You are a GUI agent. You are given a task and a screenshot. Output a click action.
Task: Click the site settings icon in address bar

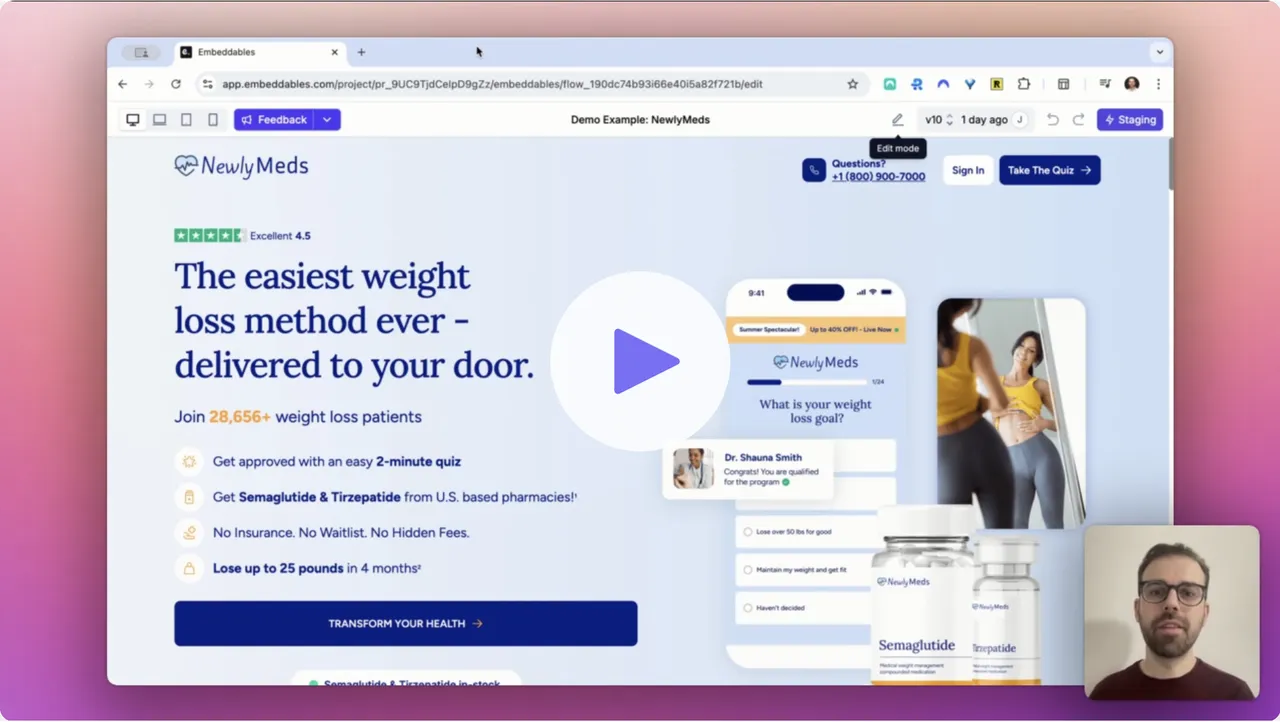click(207, 84)
